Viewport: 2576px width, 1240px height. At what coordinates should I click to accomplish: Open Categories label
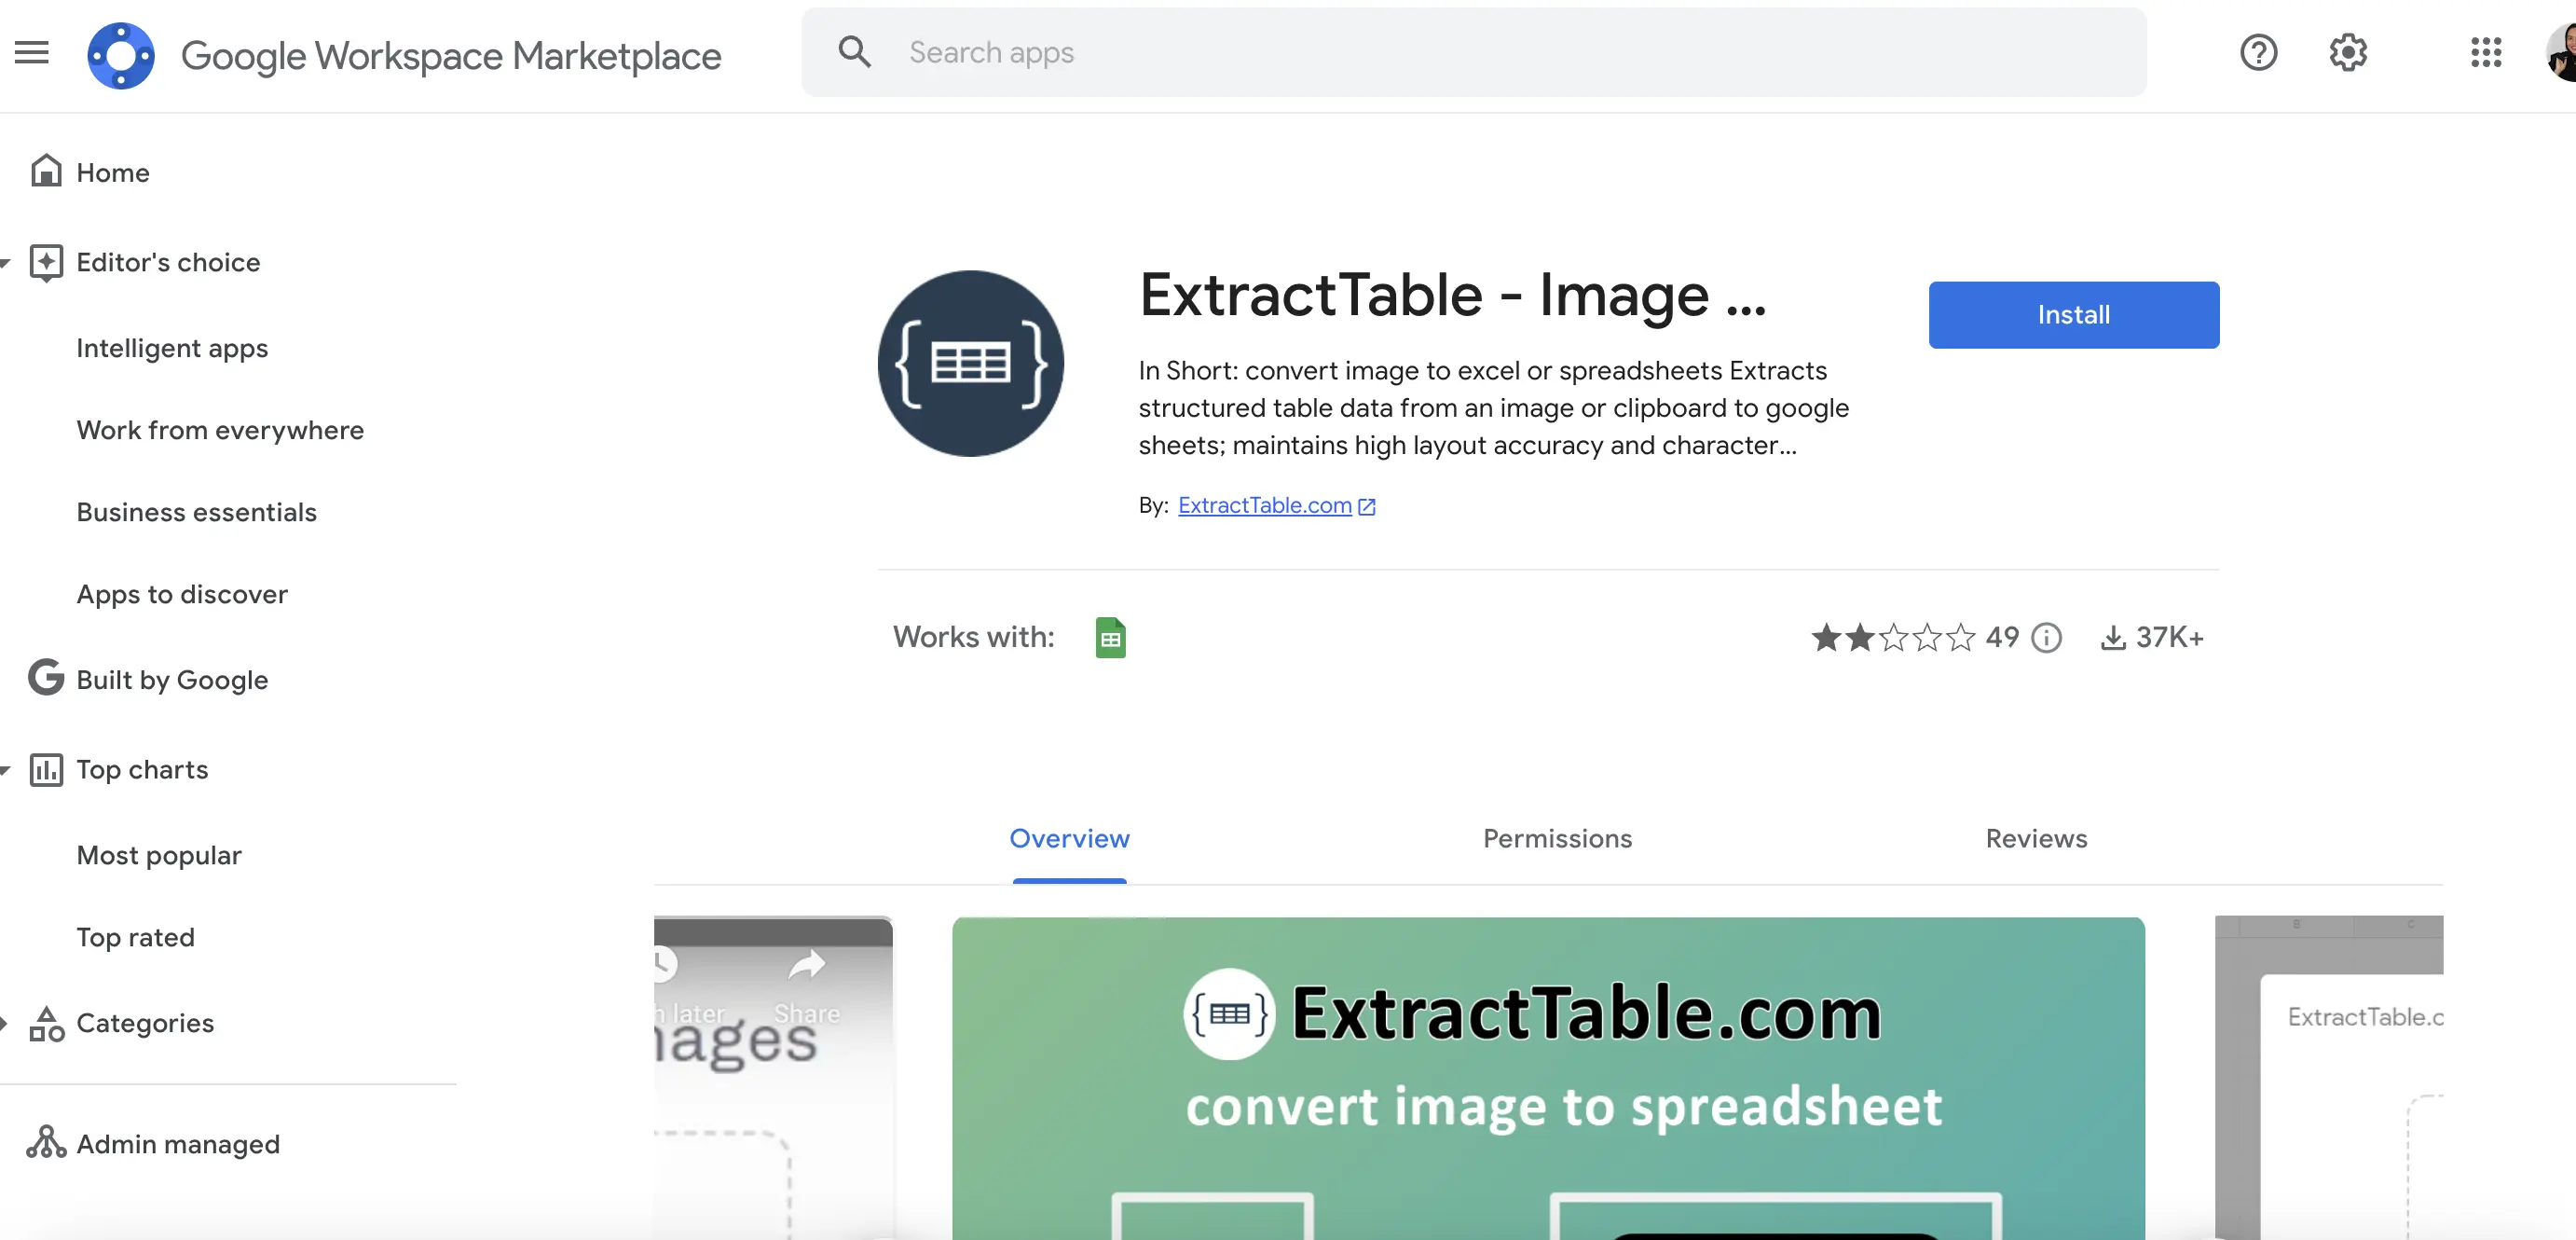click(145, 1023)
